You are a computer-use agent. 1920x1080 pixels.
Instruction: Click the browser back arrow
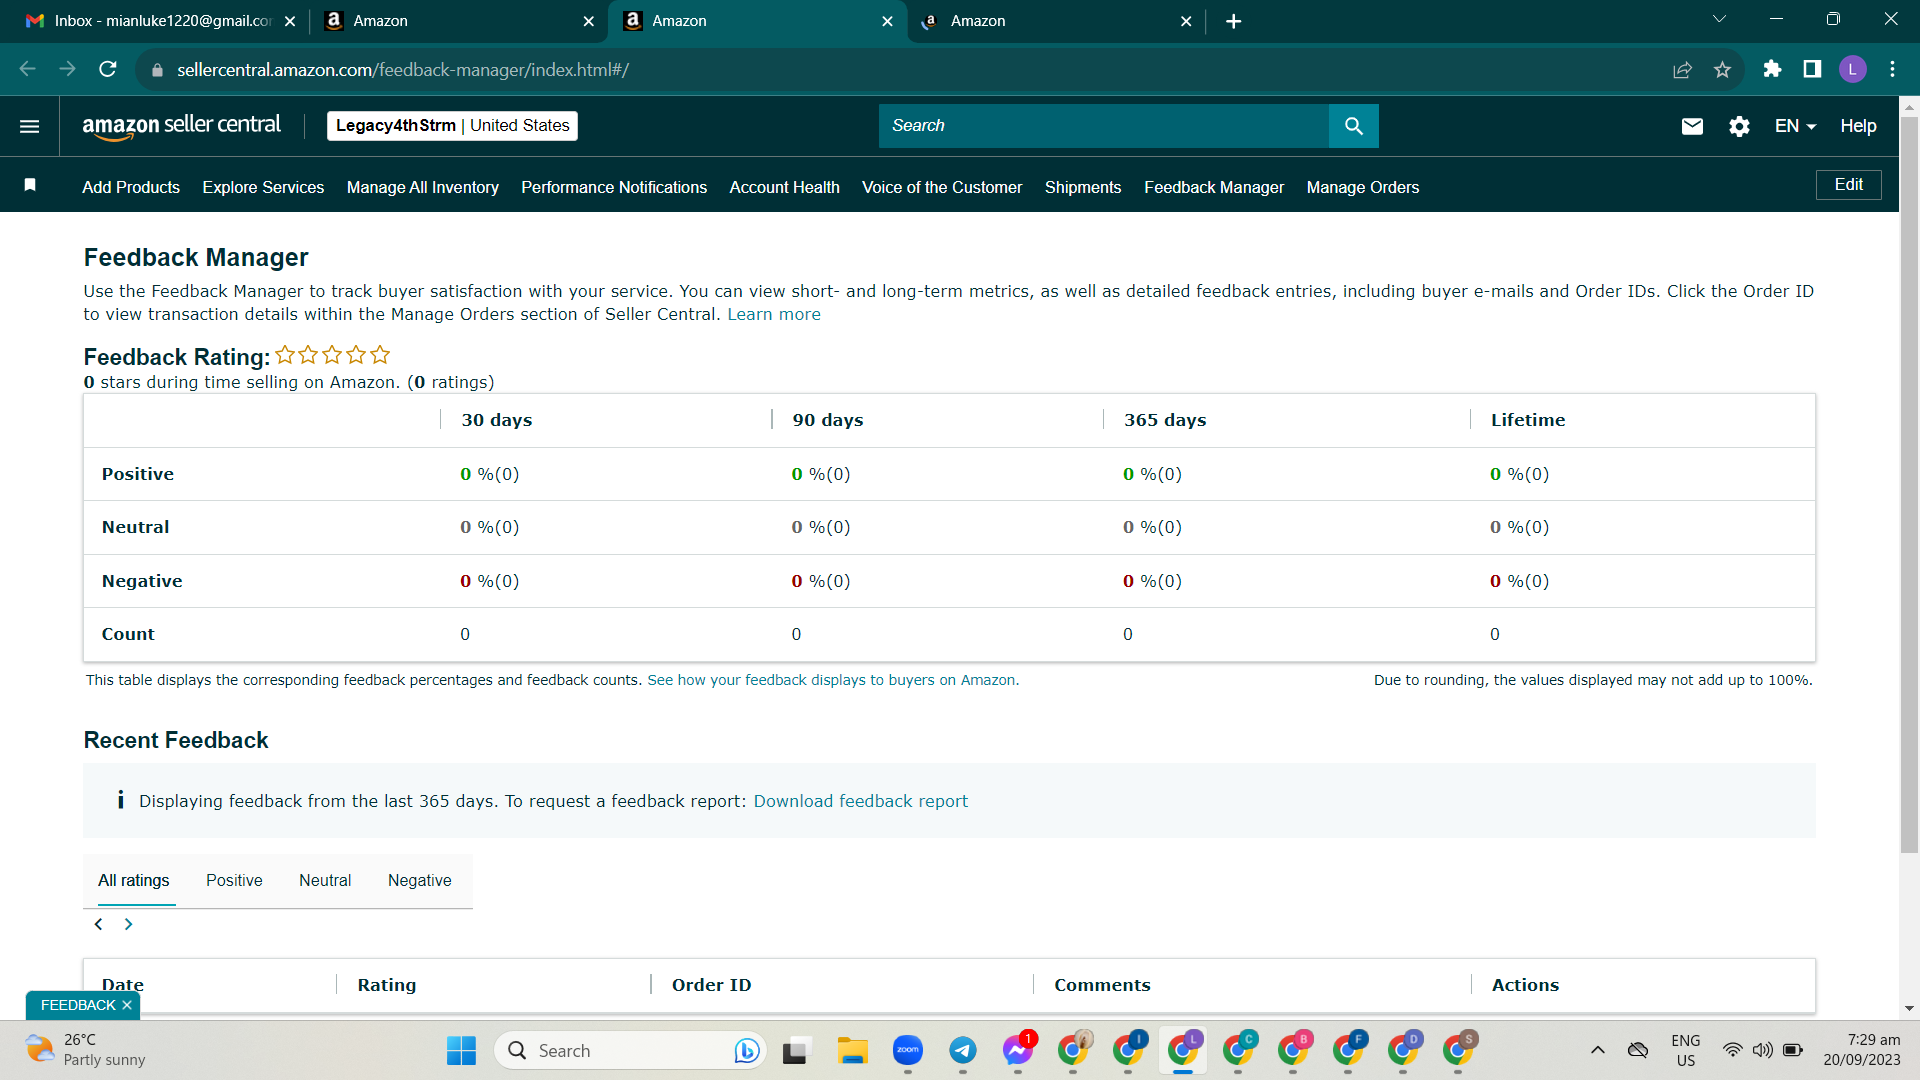[x=28, y=69]
